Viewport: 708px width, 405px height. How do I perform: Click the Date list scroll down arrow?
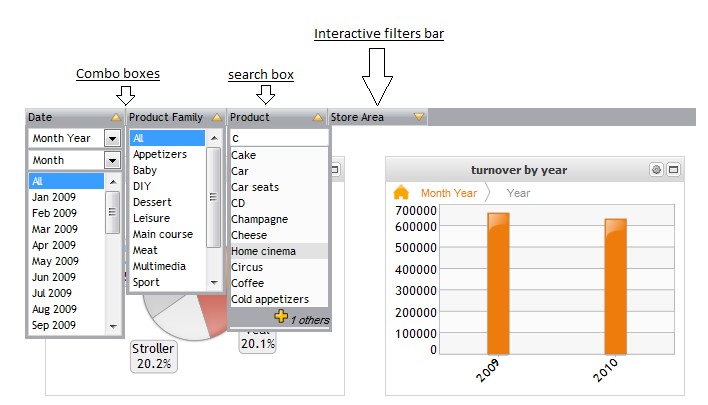coord(113,326)
